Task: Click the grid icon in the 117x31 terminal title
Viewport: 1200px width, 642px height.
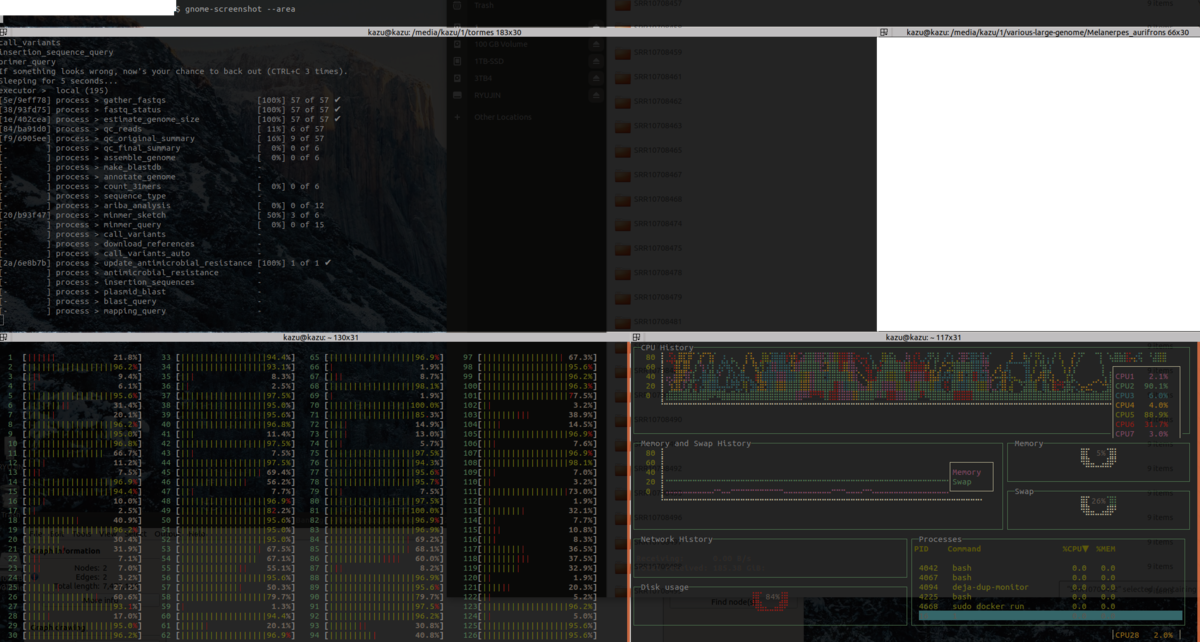Action: click(x=637, y=337)
